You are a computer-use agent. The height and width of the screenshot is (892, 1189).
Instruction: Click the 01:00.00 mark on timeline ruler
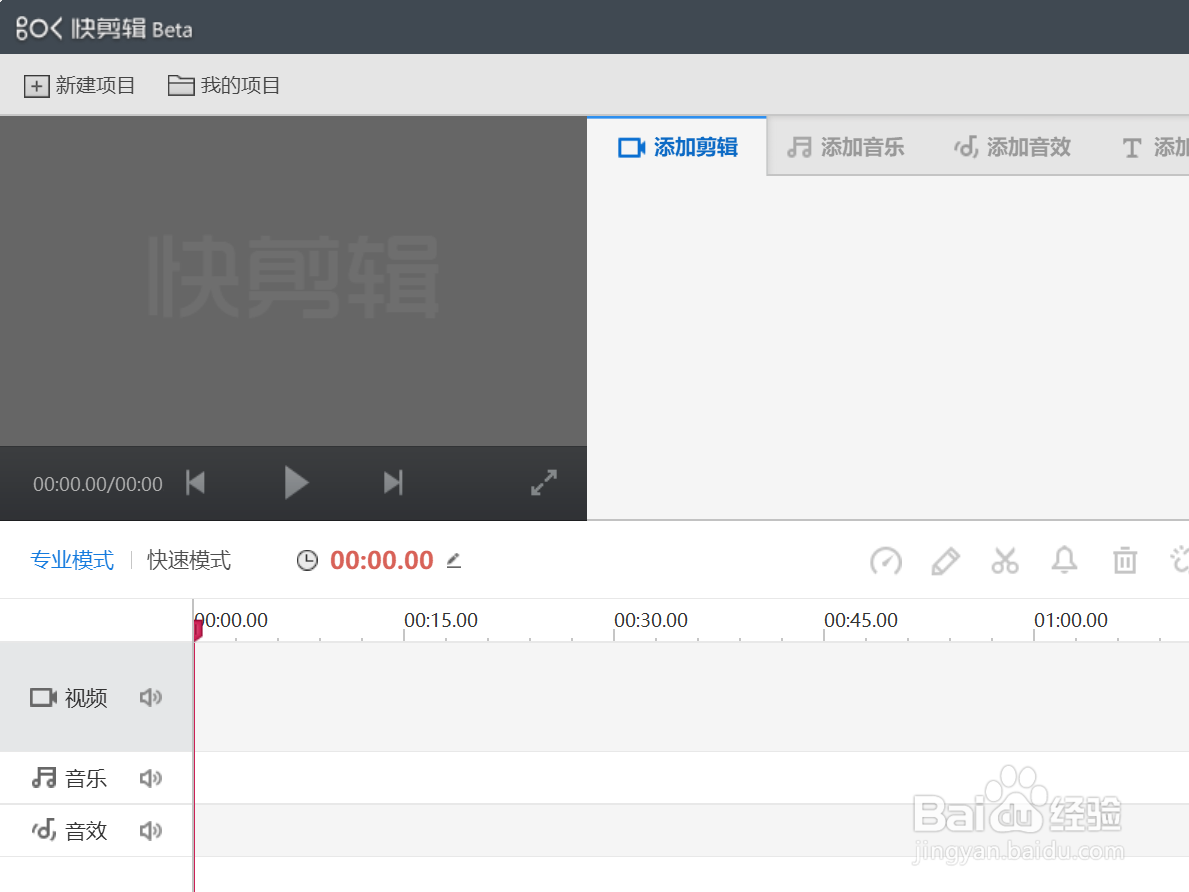1071,620
